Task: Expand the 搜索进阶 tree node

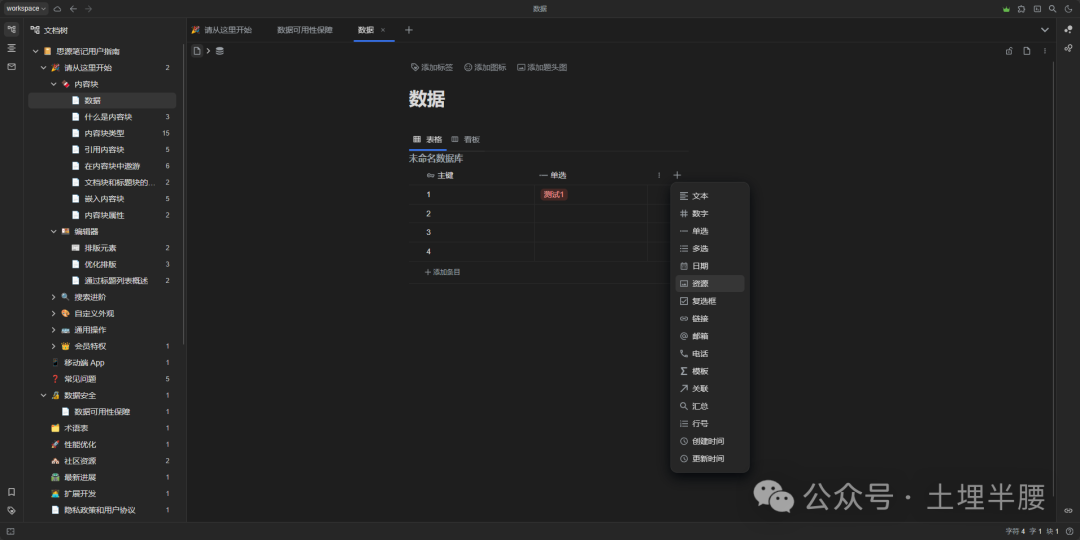Action: click(54, 297)
